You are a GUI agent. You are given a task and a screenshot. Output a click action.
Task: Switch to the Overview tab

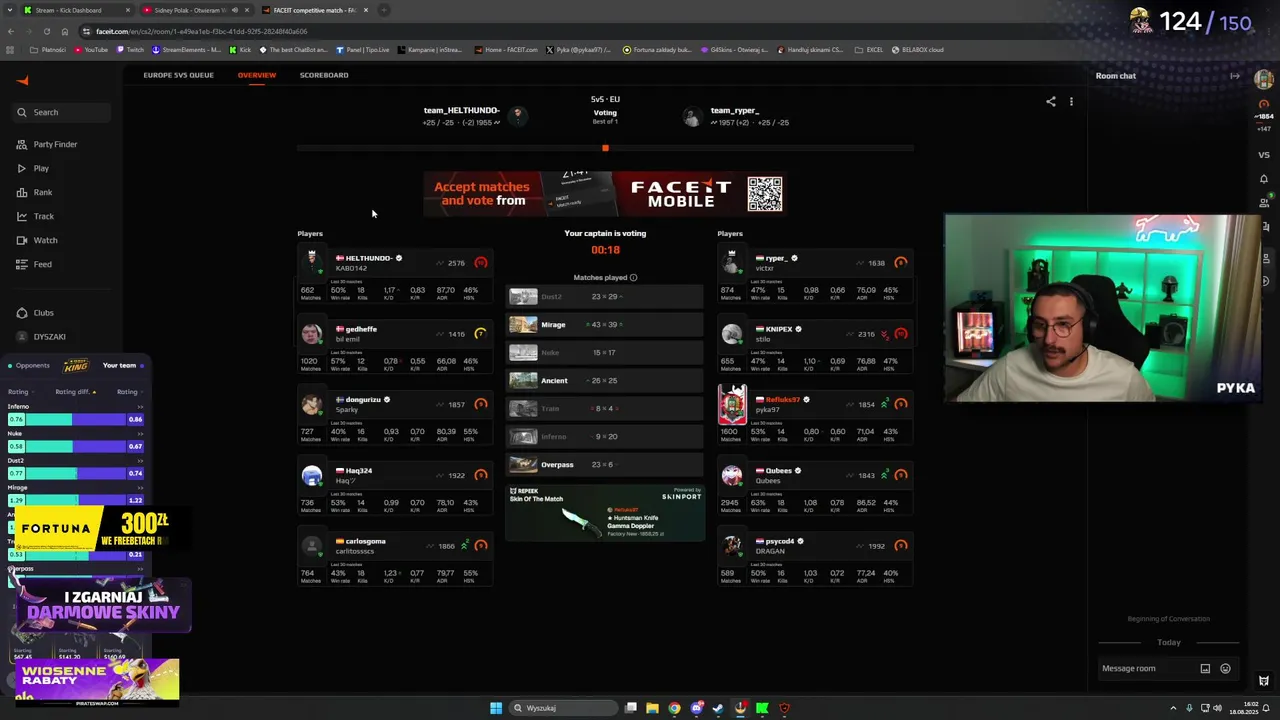(x=257, y=75)
